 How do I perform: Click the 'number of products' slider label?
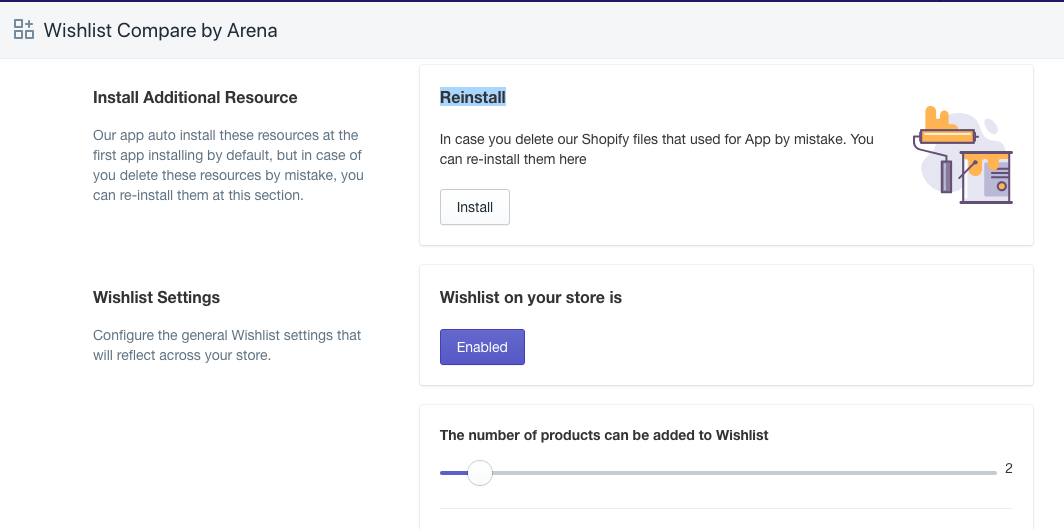[604, 435]
